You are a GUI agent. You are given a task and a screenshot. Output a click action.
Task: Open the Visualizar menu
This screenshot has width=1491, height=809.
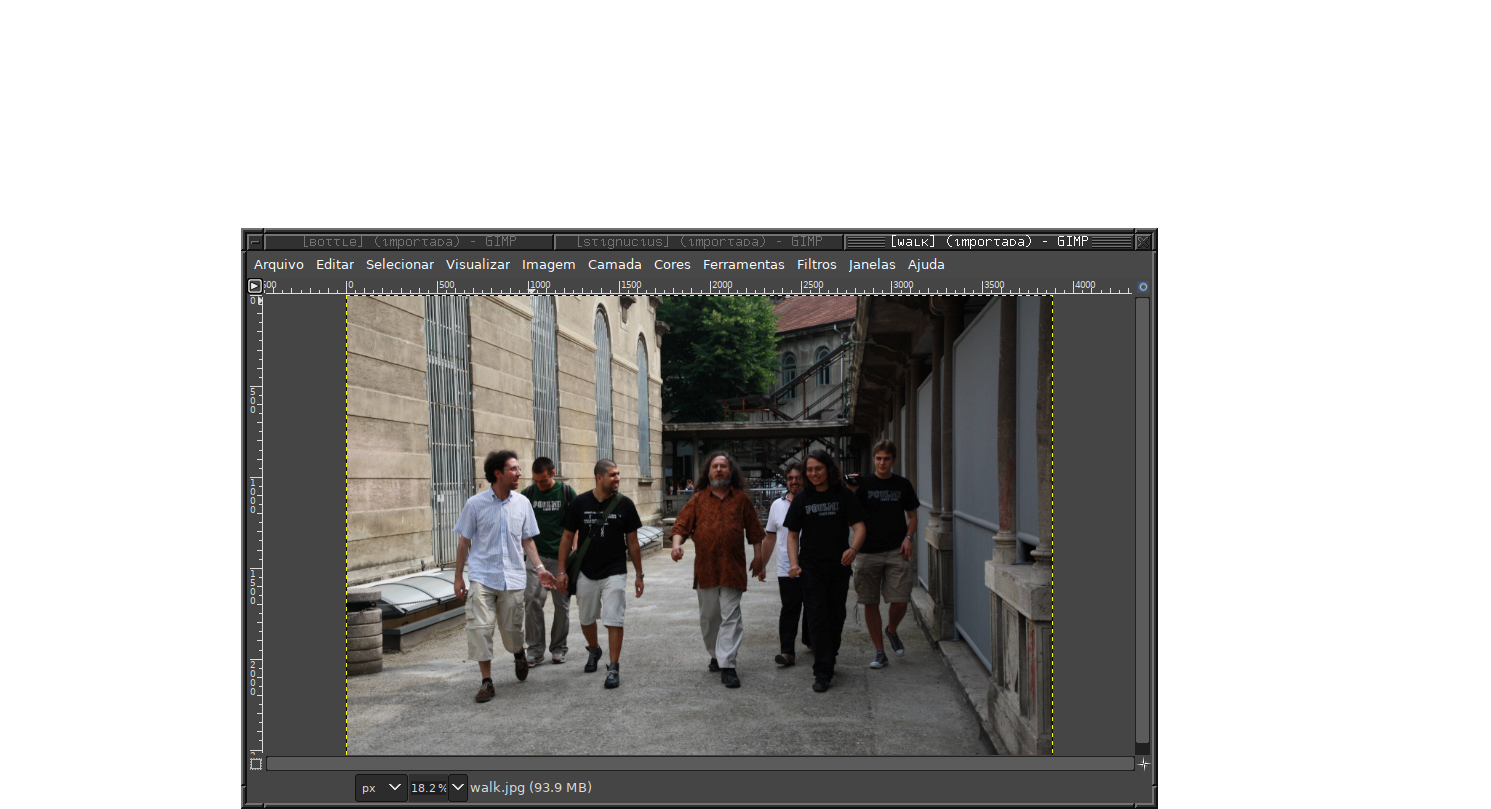pyautogui.click(x=478, y=265)
